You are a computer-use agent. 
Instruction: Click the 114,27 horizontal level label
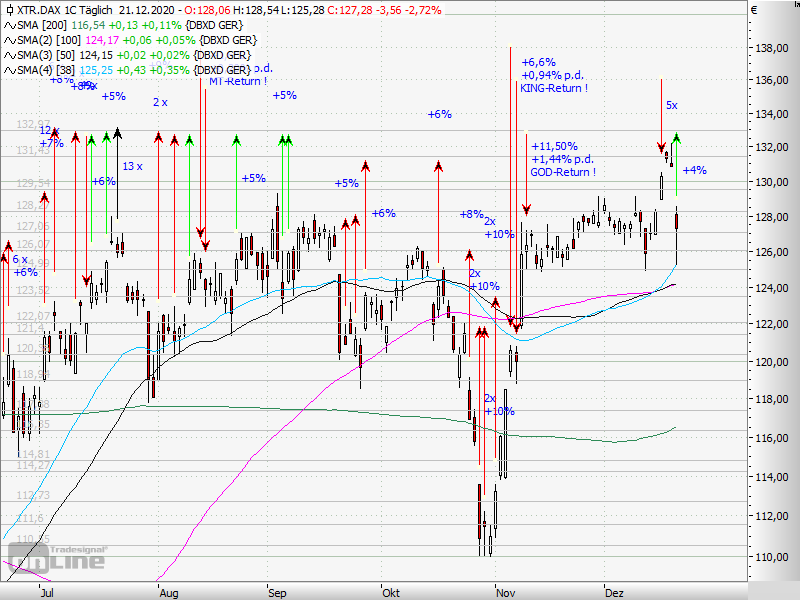click(x=33, y=465)
